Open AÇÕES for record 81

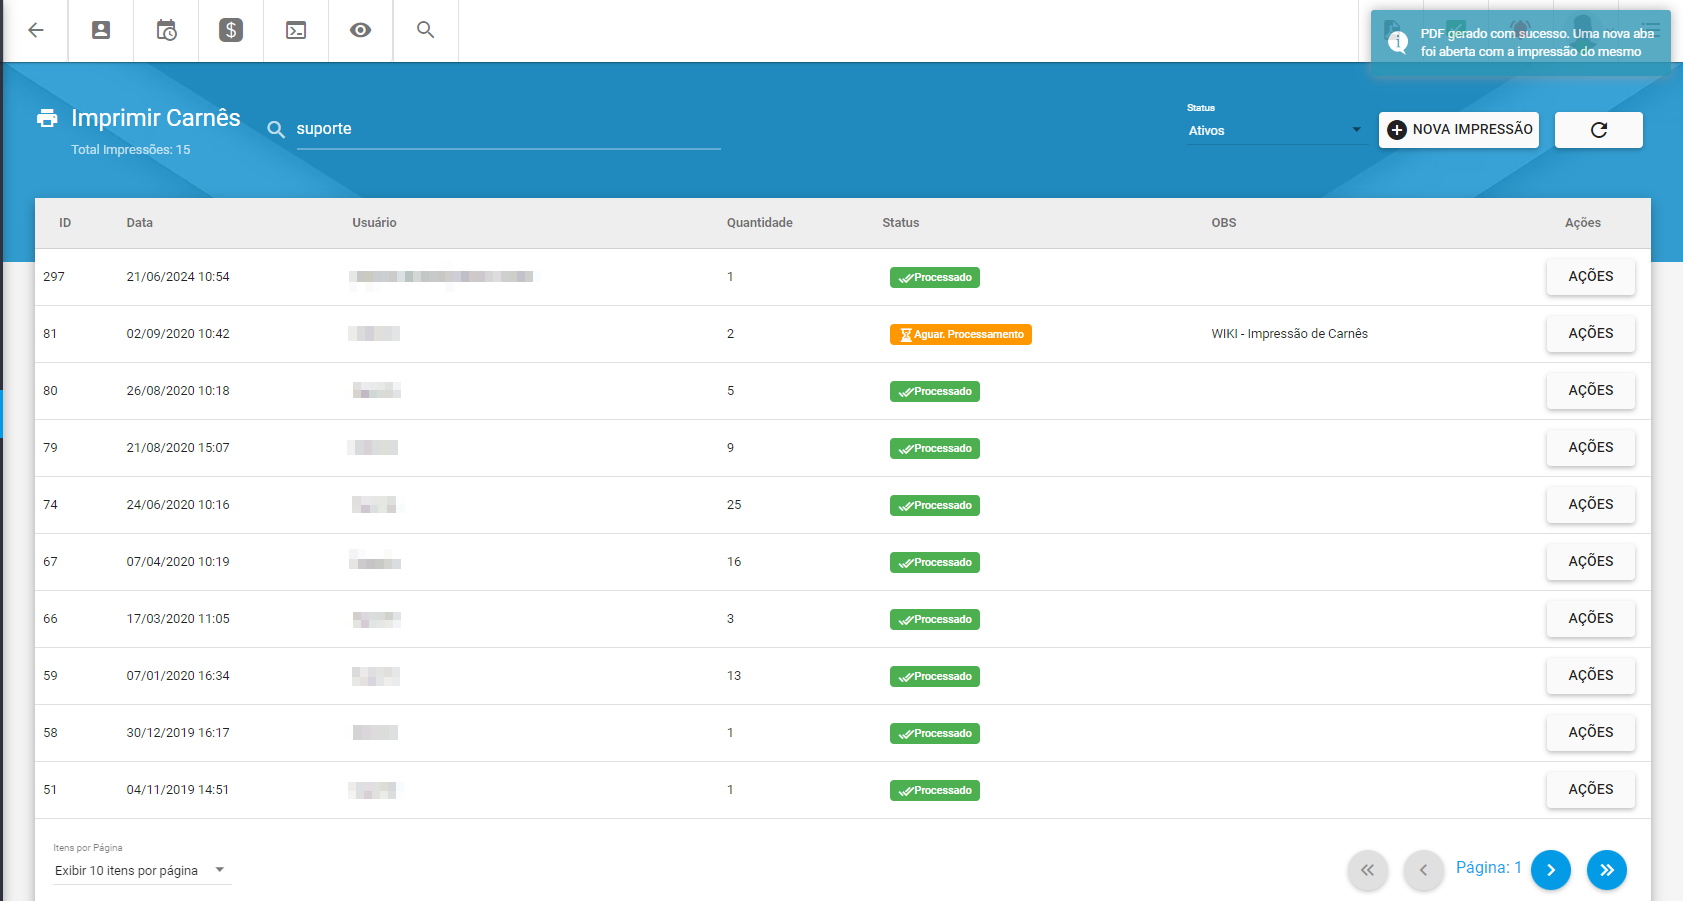pyautogui.click(x=1591, y=334)
